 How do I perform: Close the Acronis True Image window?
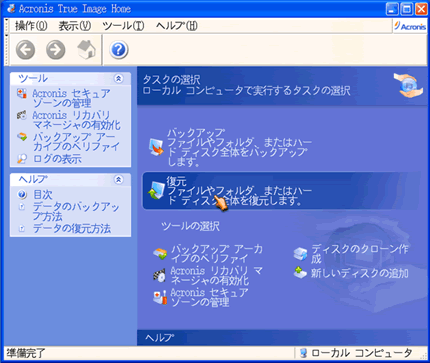pos(421,9)
